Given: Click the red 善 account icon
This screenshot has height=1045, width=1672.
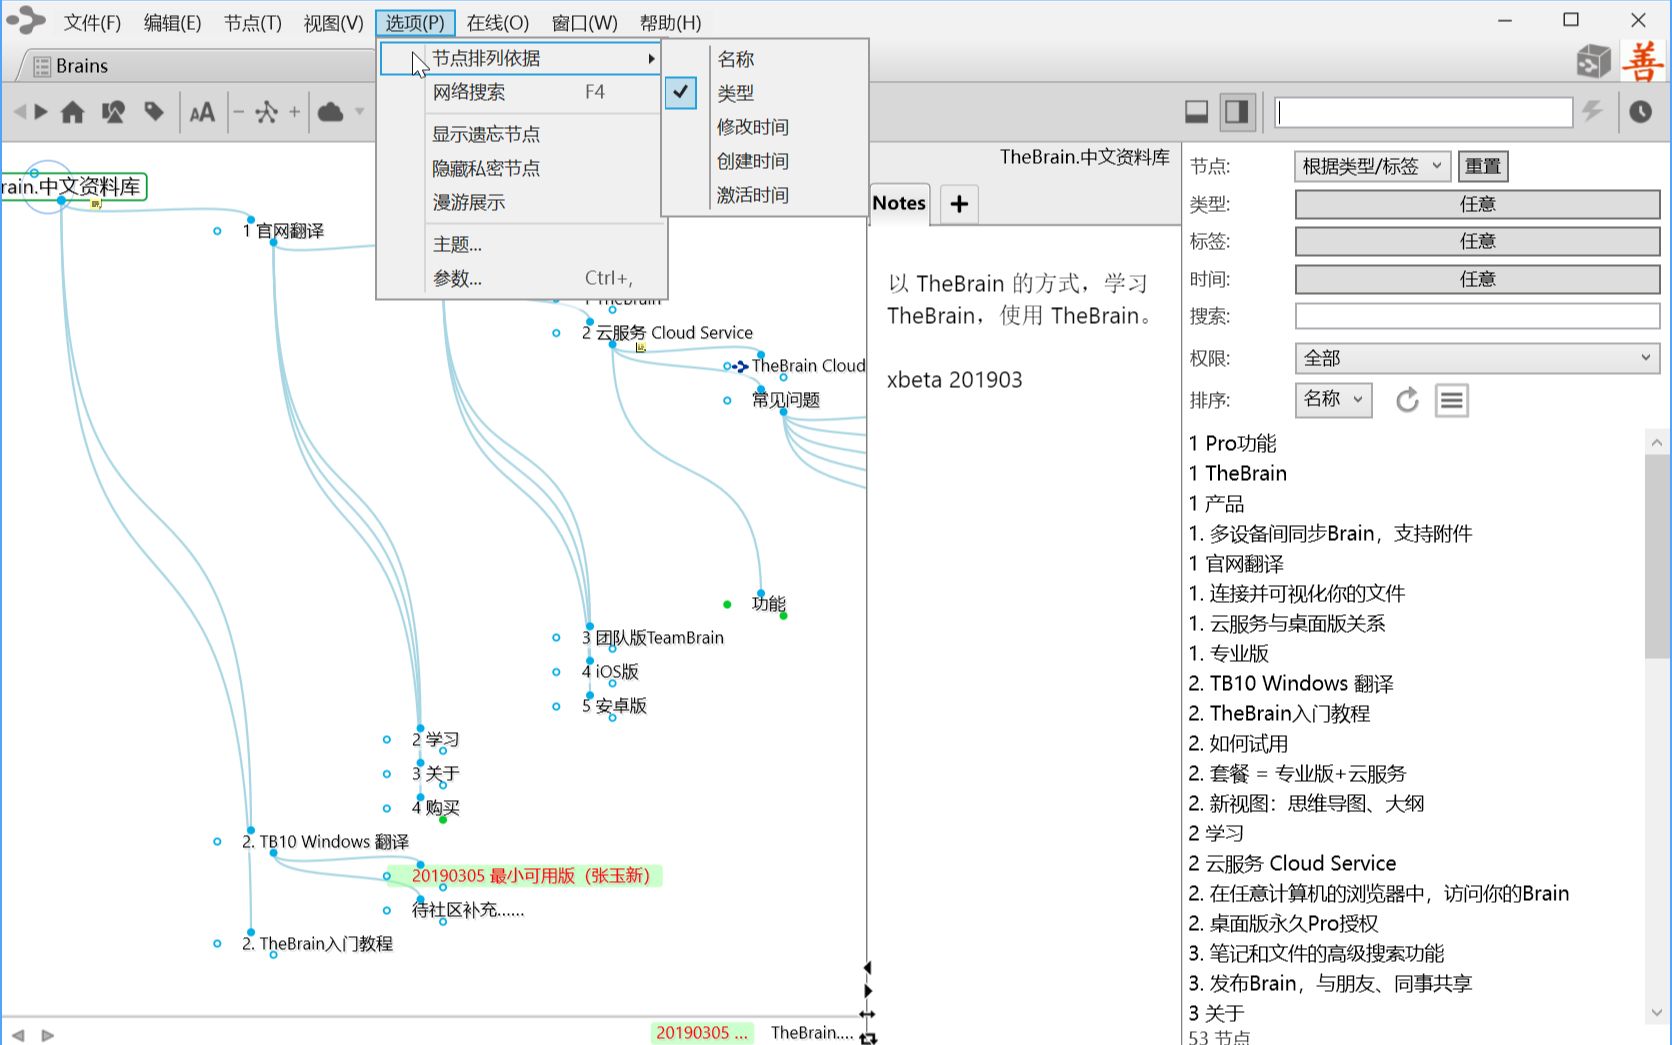Looking at the screenshot, I should pos(1642,61).
